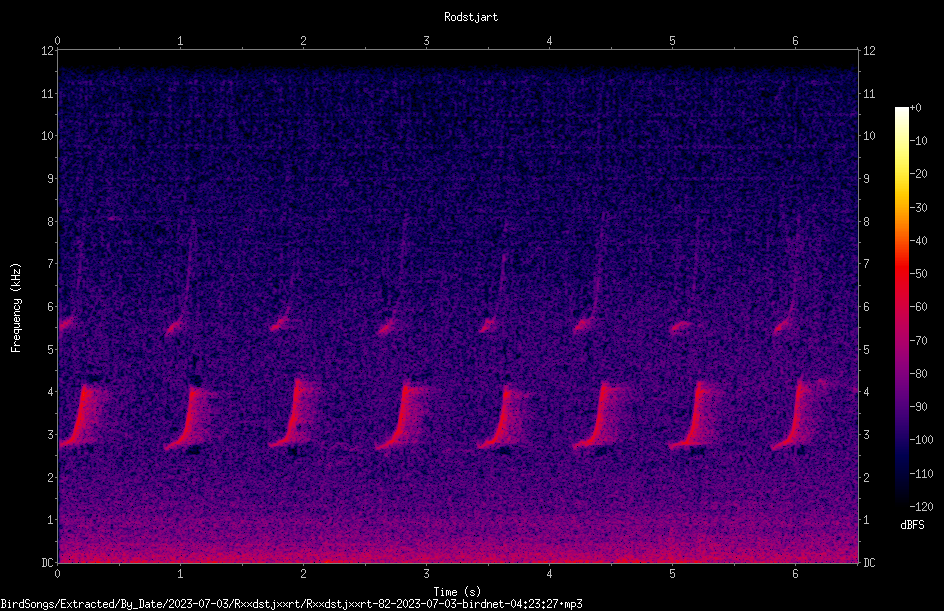The width and height of the screenshot is (944, 611).
Task: Click the first chirp near 3 kHz
Action: point(79,415)
